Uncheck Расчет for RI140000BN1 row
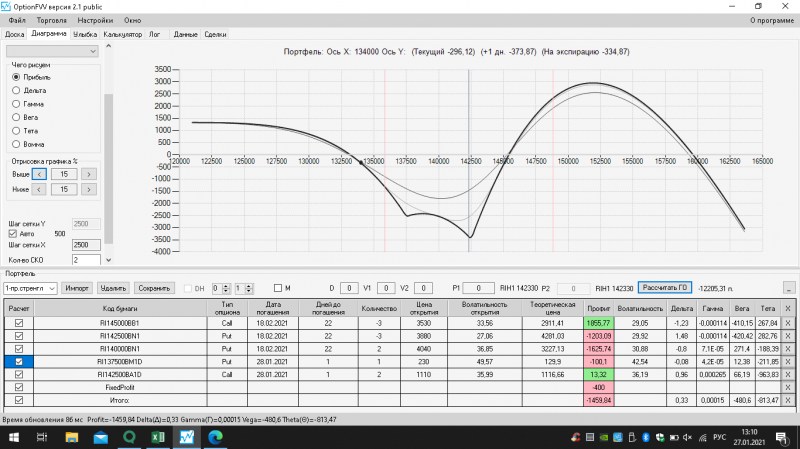800x449 pixels. pos(19,348)
